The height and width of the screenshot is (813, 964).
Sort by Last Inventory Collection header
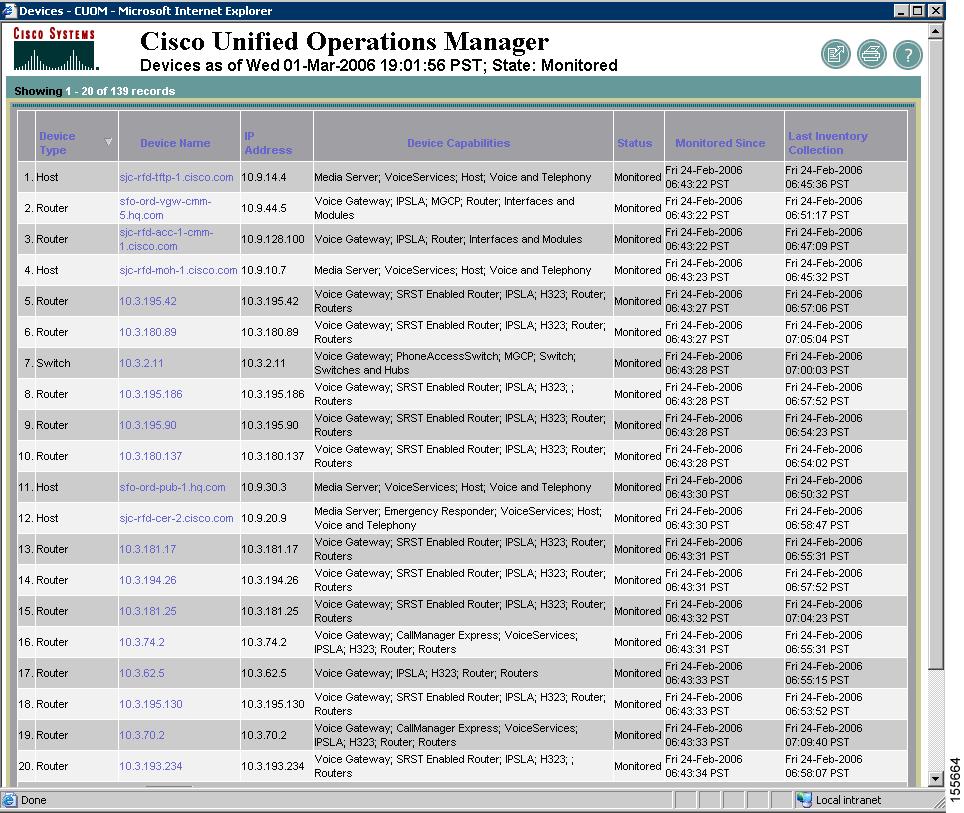[828, 143]
